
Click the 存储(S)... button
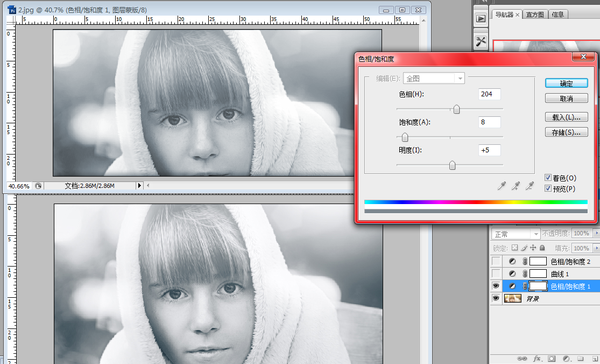566,132
